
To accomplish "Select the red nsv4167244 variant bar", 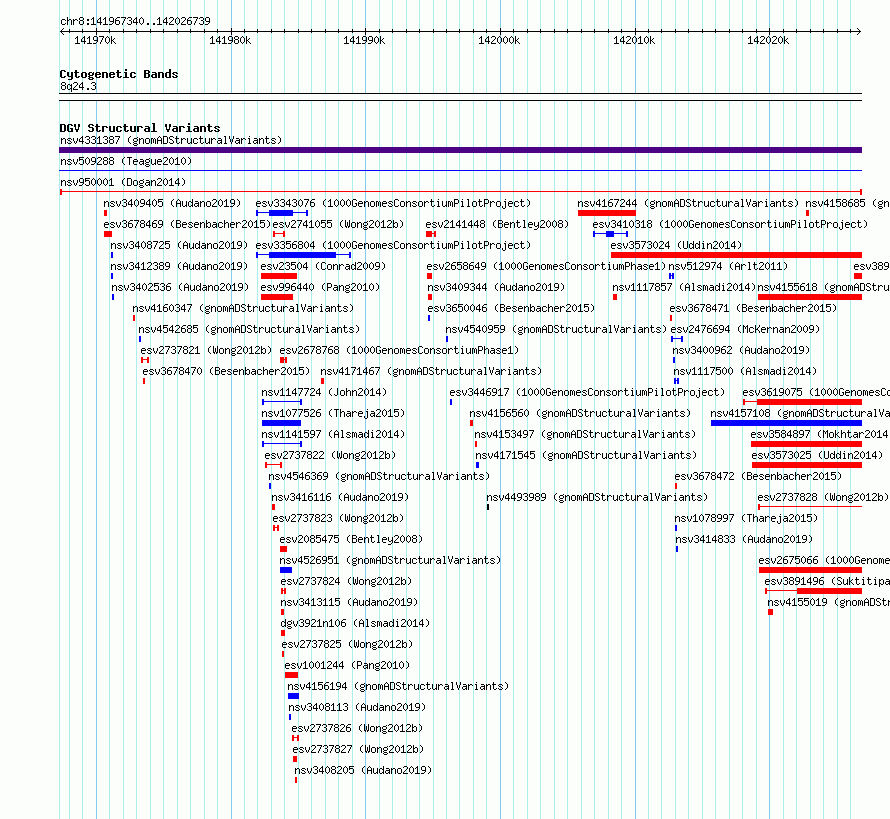I will (x=607, y=213).
